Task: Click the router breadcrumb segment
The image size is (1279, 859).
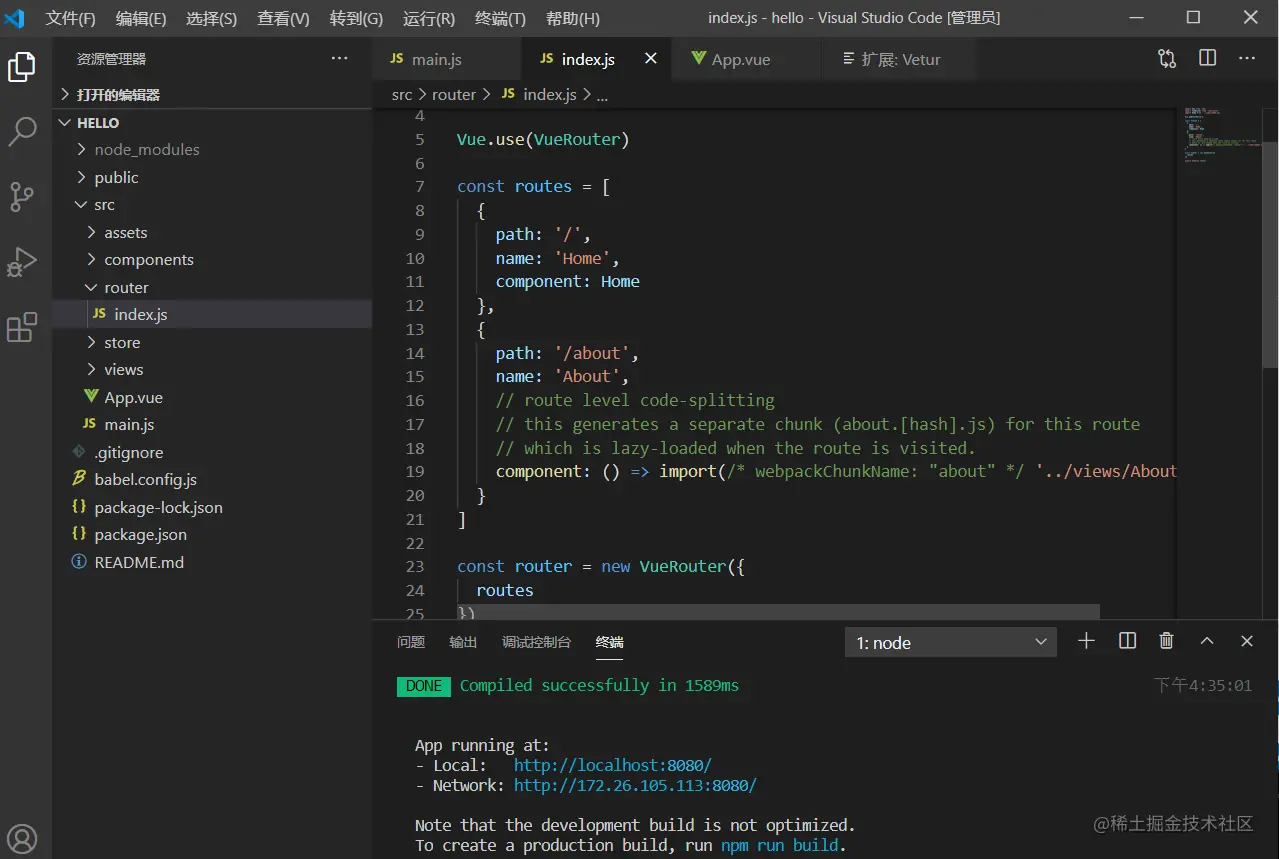Action: [454, 94]
